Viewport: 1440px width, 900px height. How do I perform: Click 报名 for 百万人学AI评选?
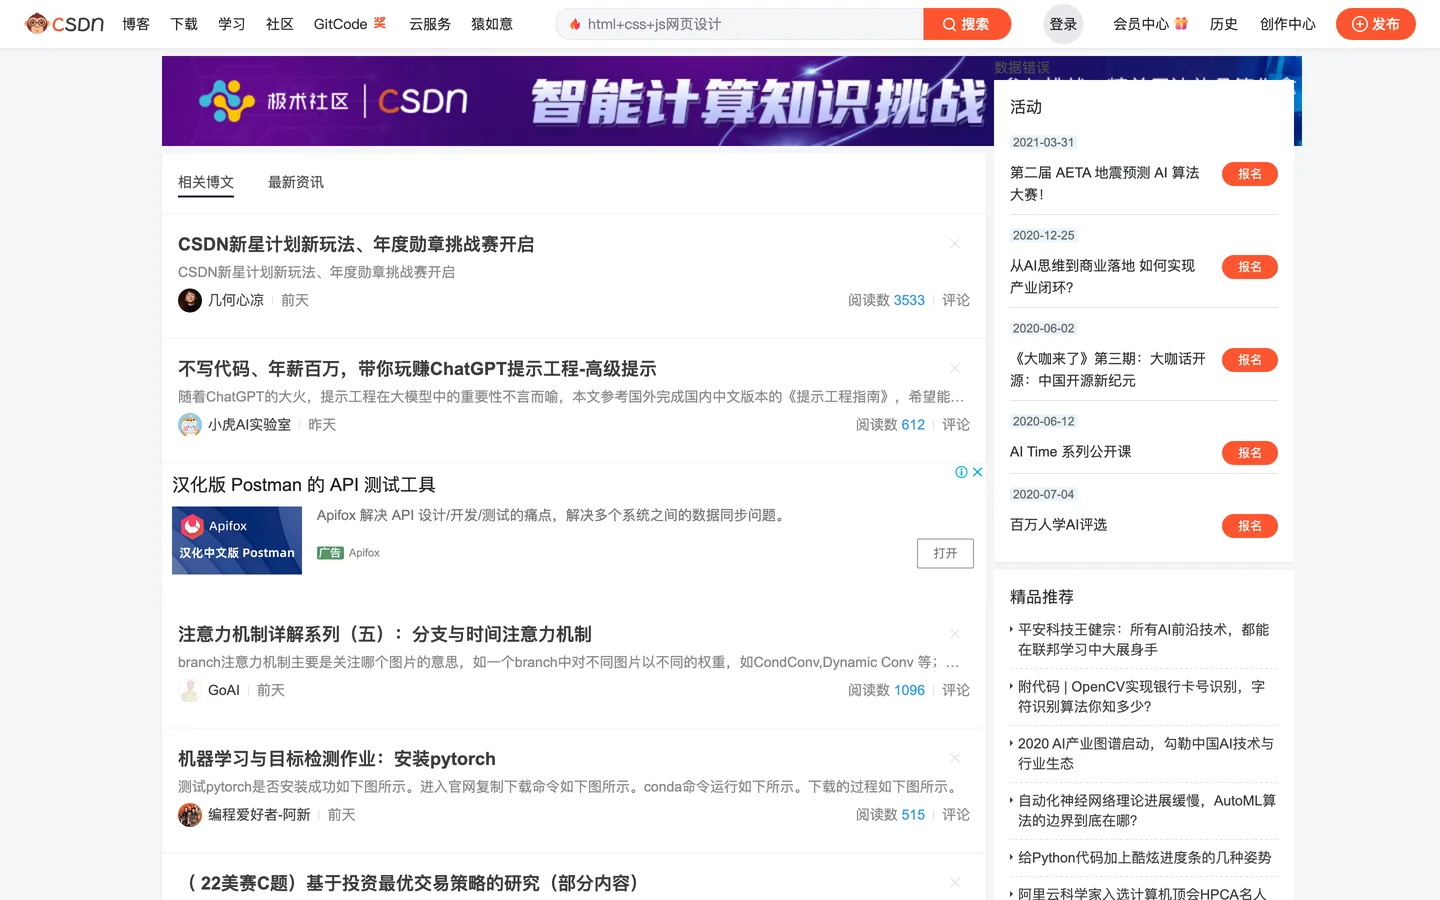(1250, 526)
